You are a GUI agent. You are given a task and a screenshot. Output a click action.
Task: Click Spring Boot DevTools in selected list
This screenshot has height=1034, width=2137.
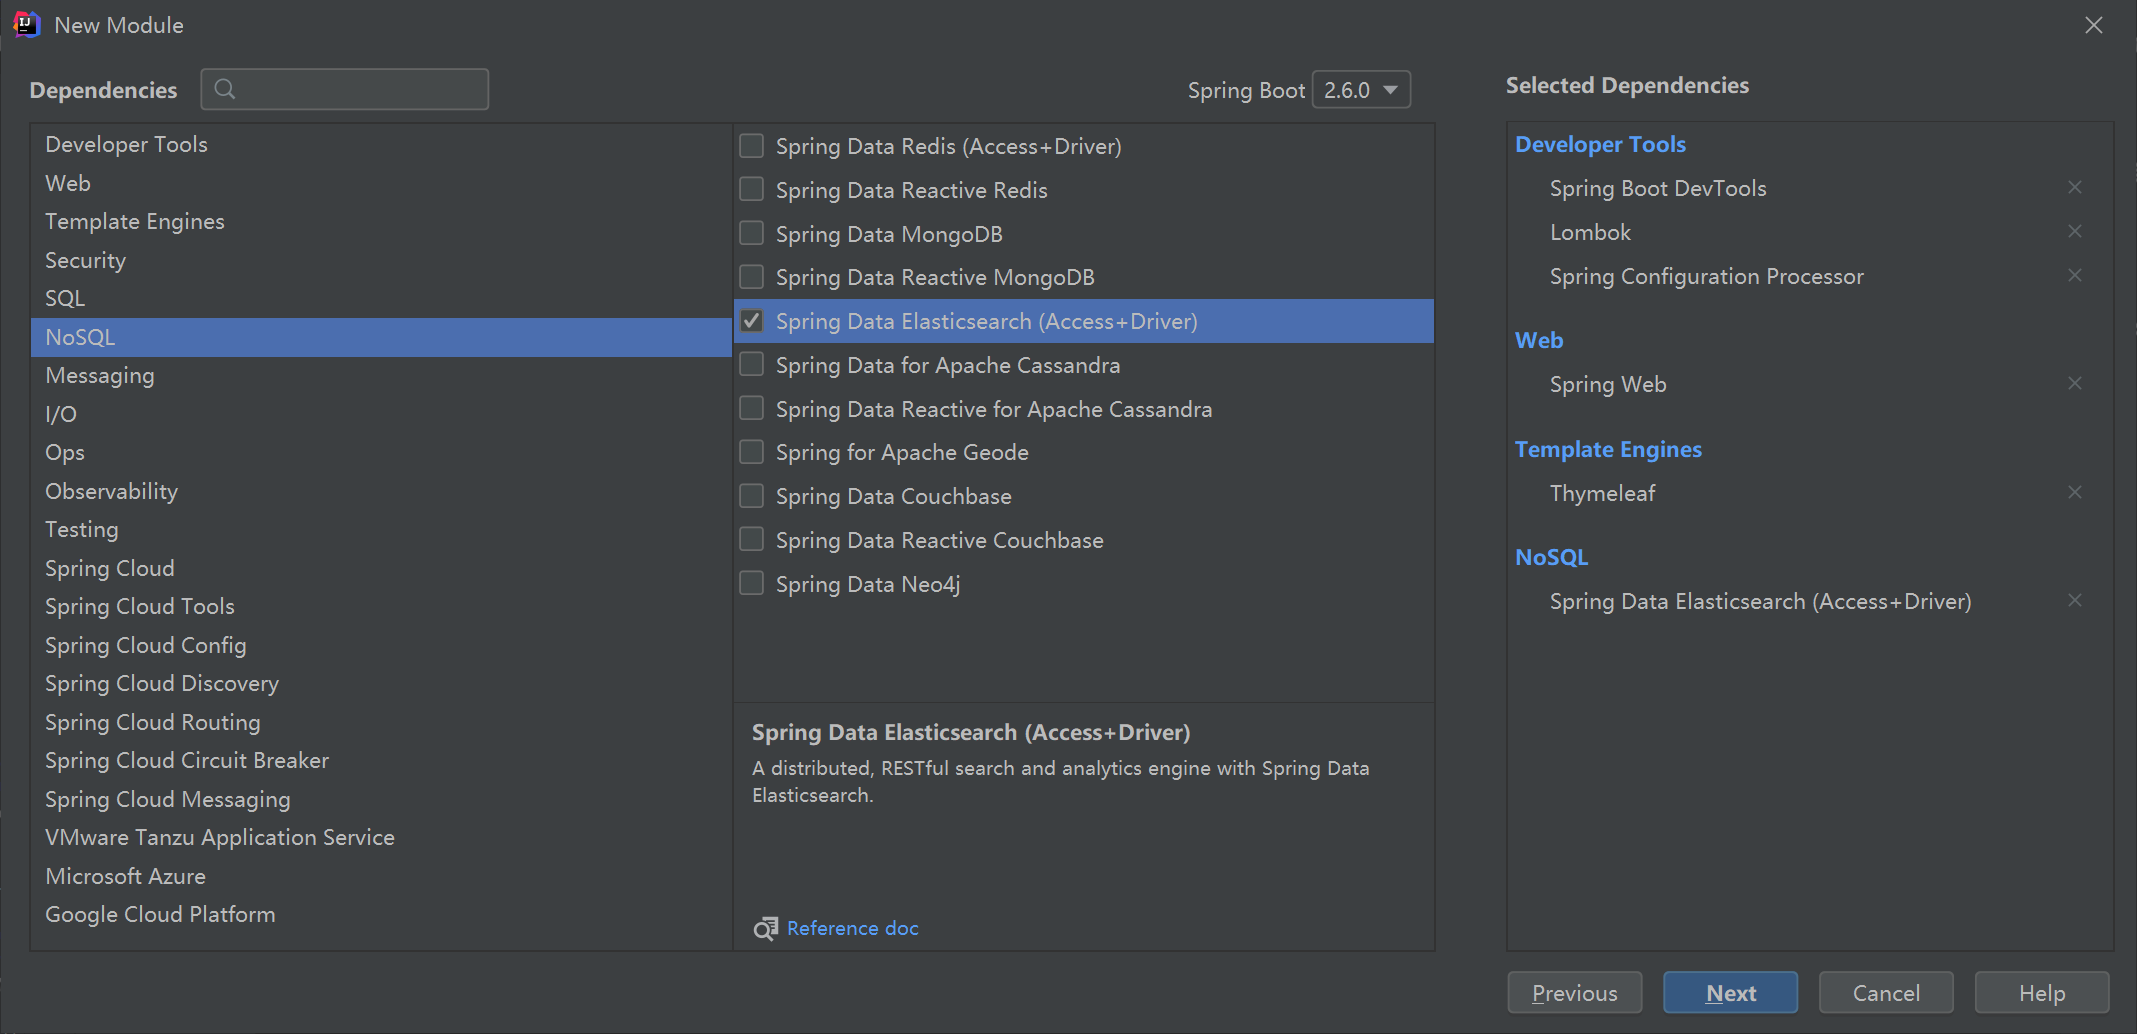[x=1658, y=188]
